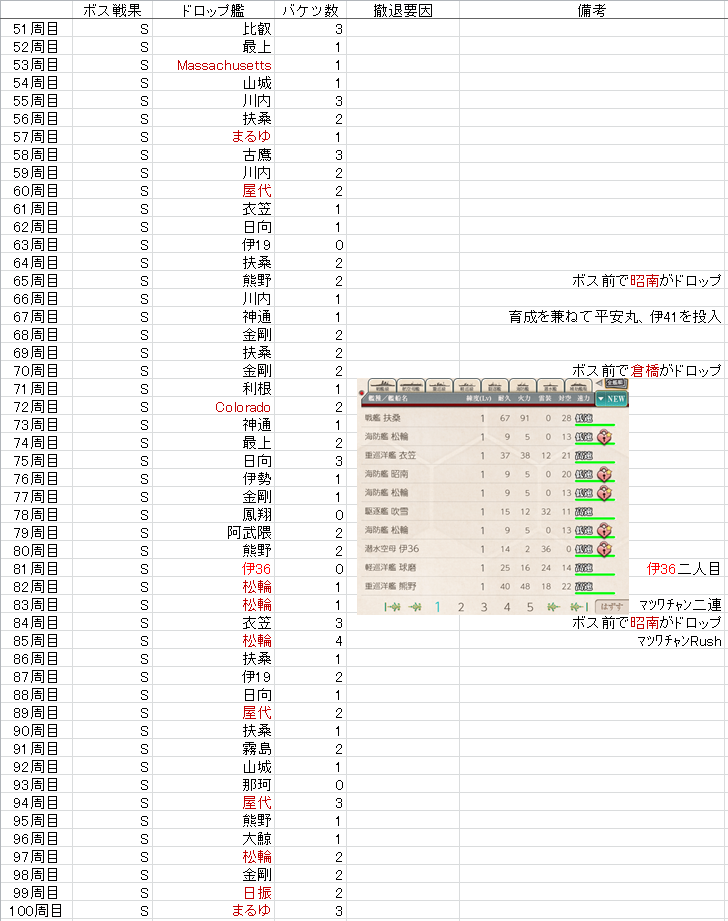Select the 駆逐艦 destroyer filter tab
Viewport: 728px width, 921px height.
pos(495,385)
